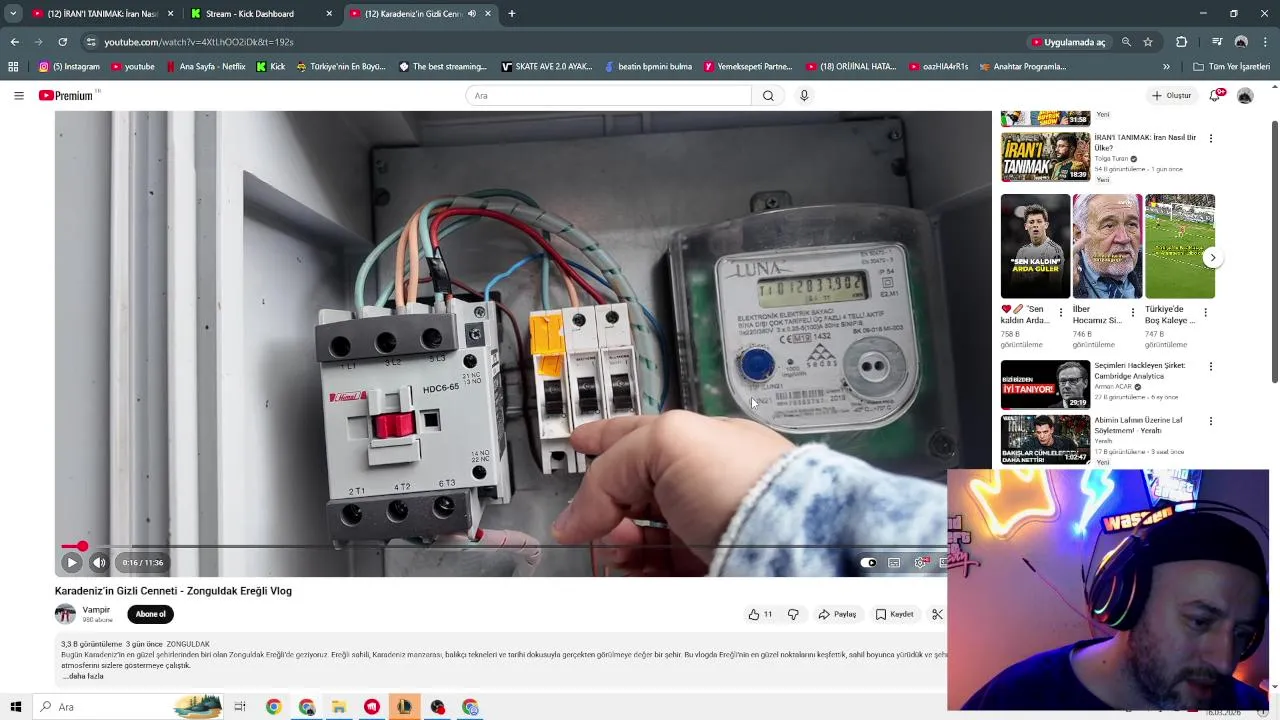Image resolution: width=1280 pixels, height=720 pixels.
Task: Open options for Abimin Lafının Üzerine video
Action: [x=1210, y=421]
